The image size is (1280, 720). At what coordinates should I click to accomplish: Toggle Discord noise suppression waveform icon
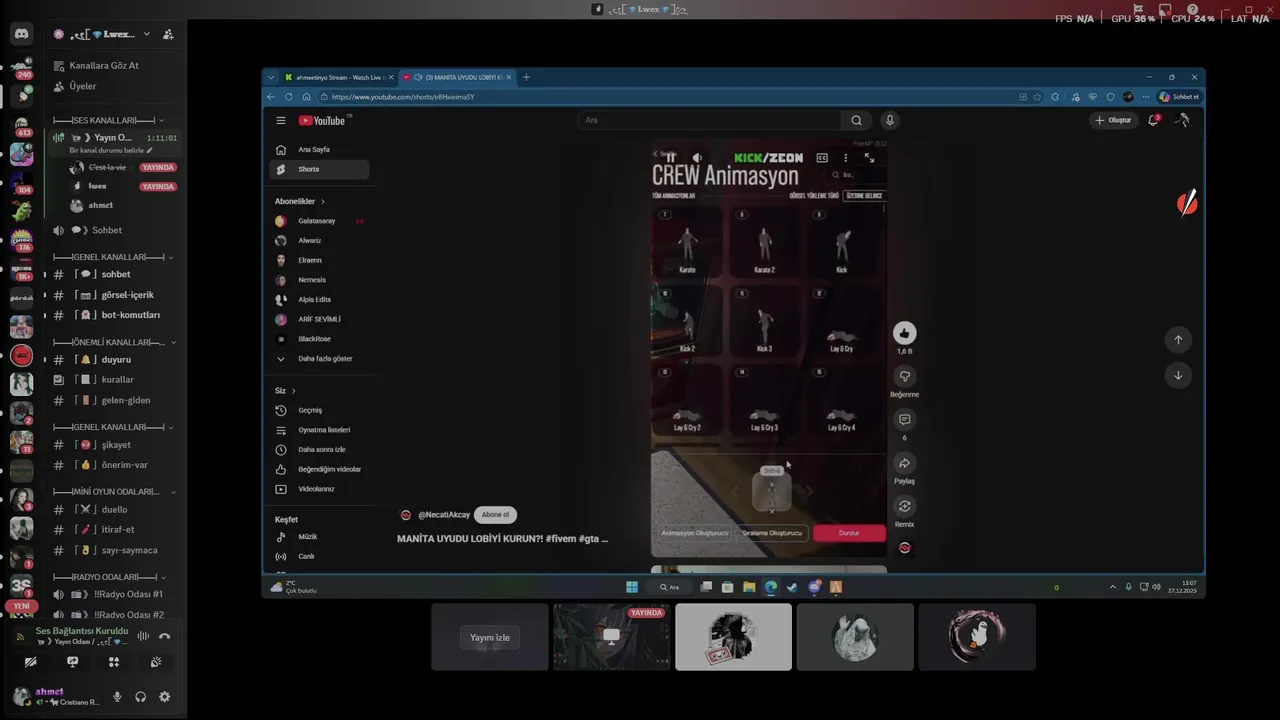[x=143, y=636]
